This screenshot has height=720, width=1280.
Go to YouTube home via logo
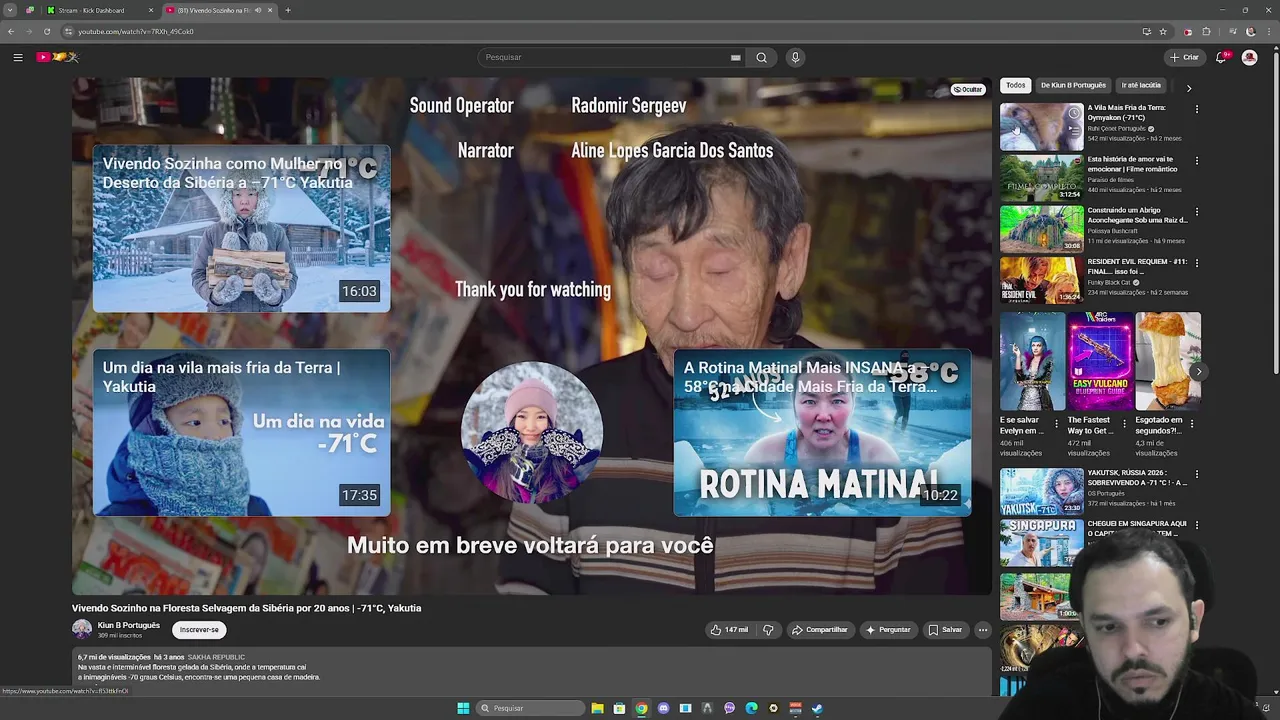[57, 57]
